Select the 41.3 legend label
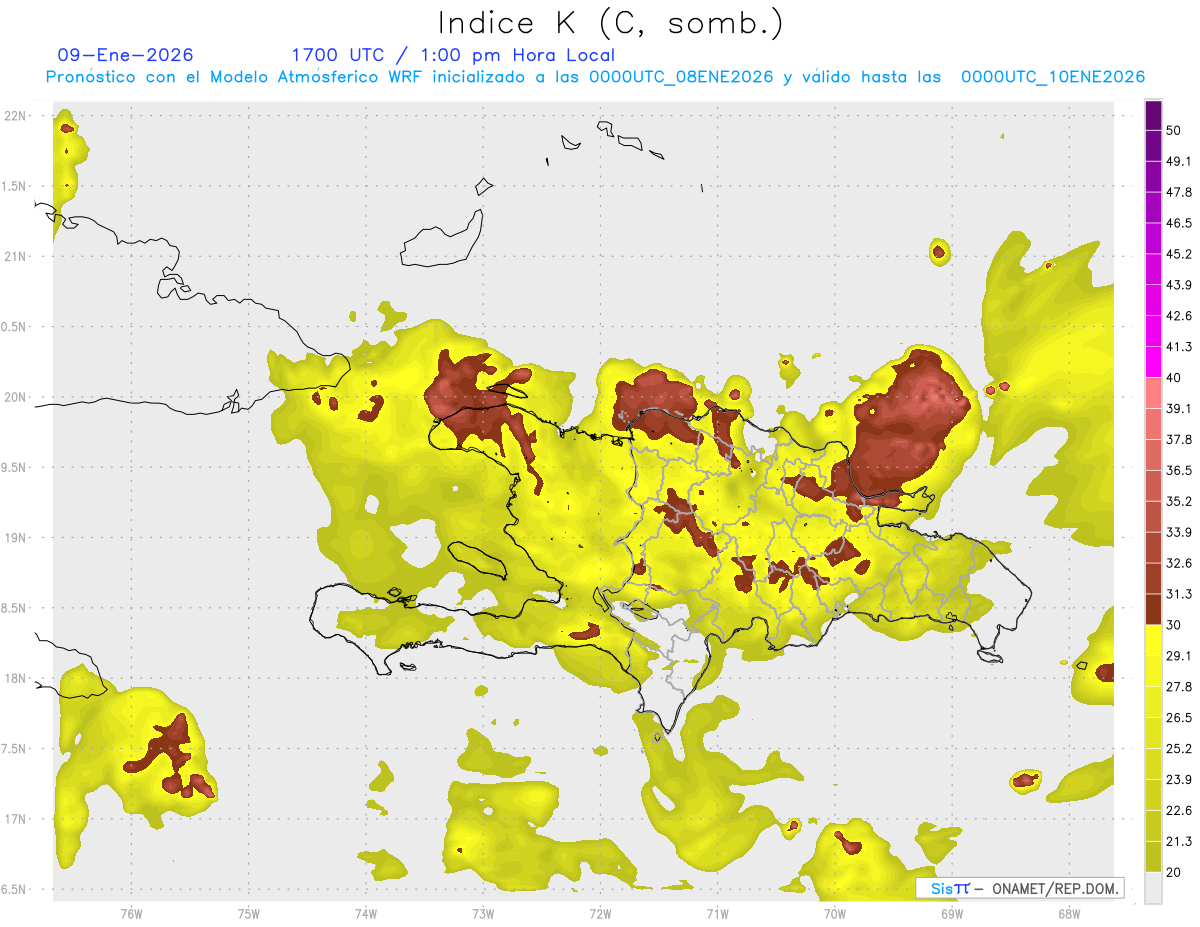The height and width of the screenshot is (927, 1200). click(x=1178, y=347)
